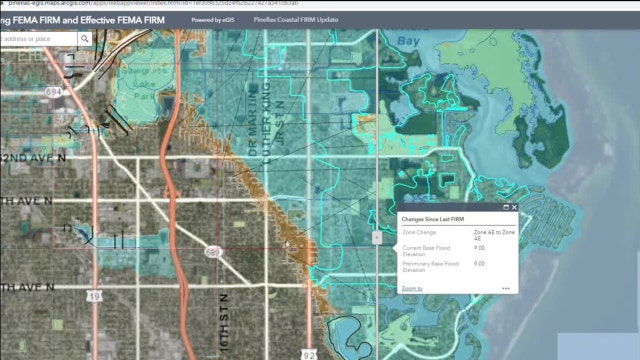Click the browser address bar URL
Image resolution: width=640 pixels, height=360 pixels.
click(153, 3)
